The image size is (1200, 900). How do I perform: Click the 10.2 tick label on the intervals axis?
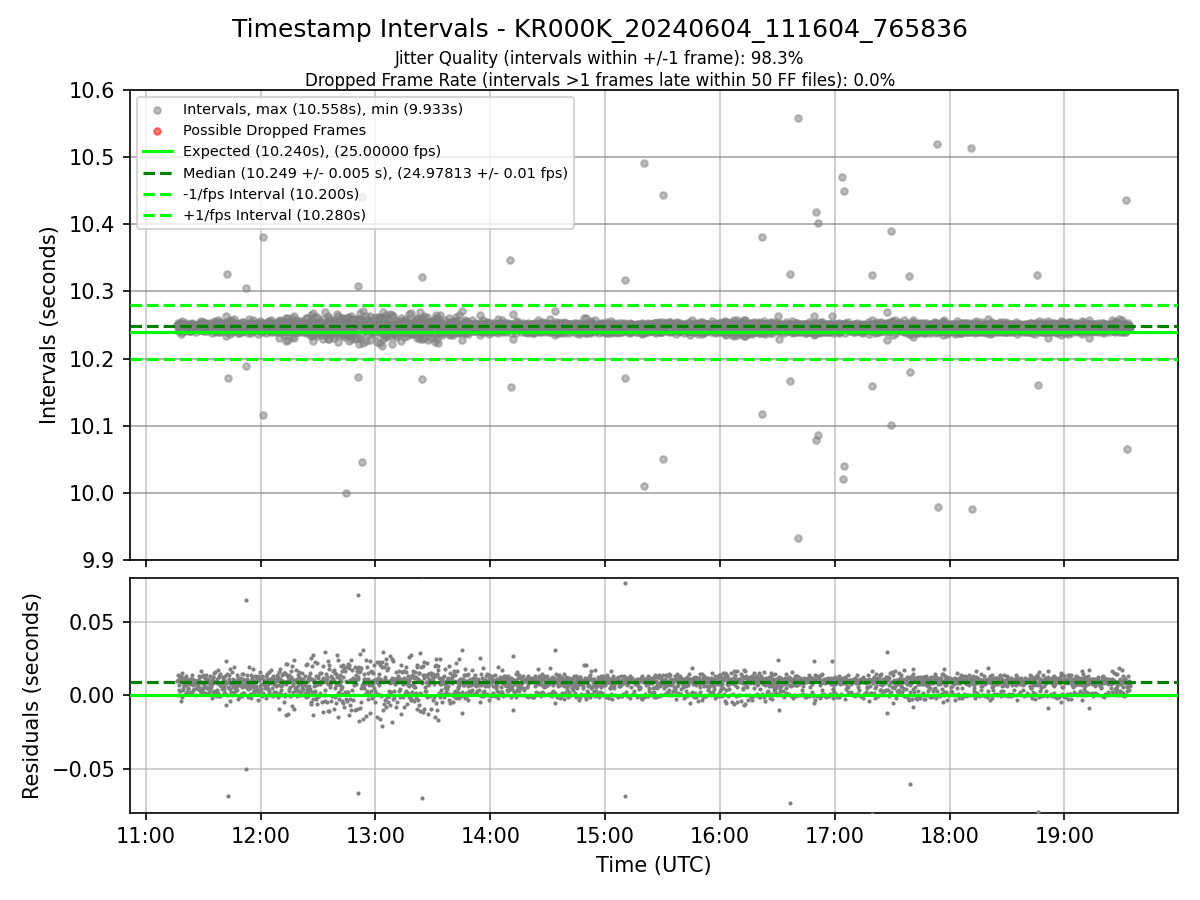click(x=93, y=359)
